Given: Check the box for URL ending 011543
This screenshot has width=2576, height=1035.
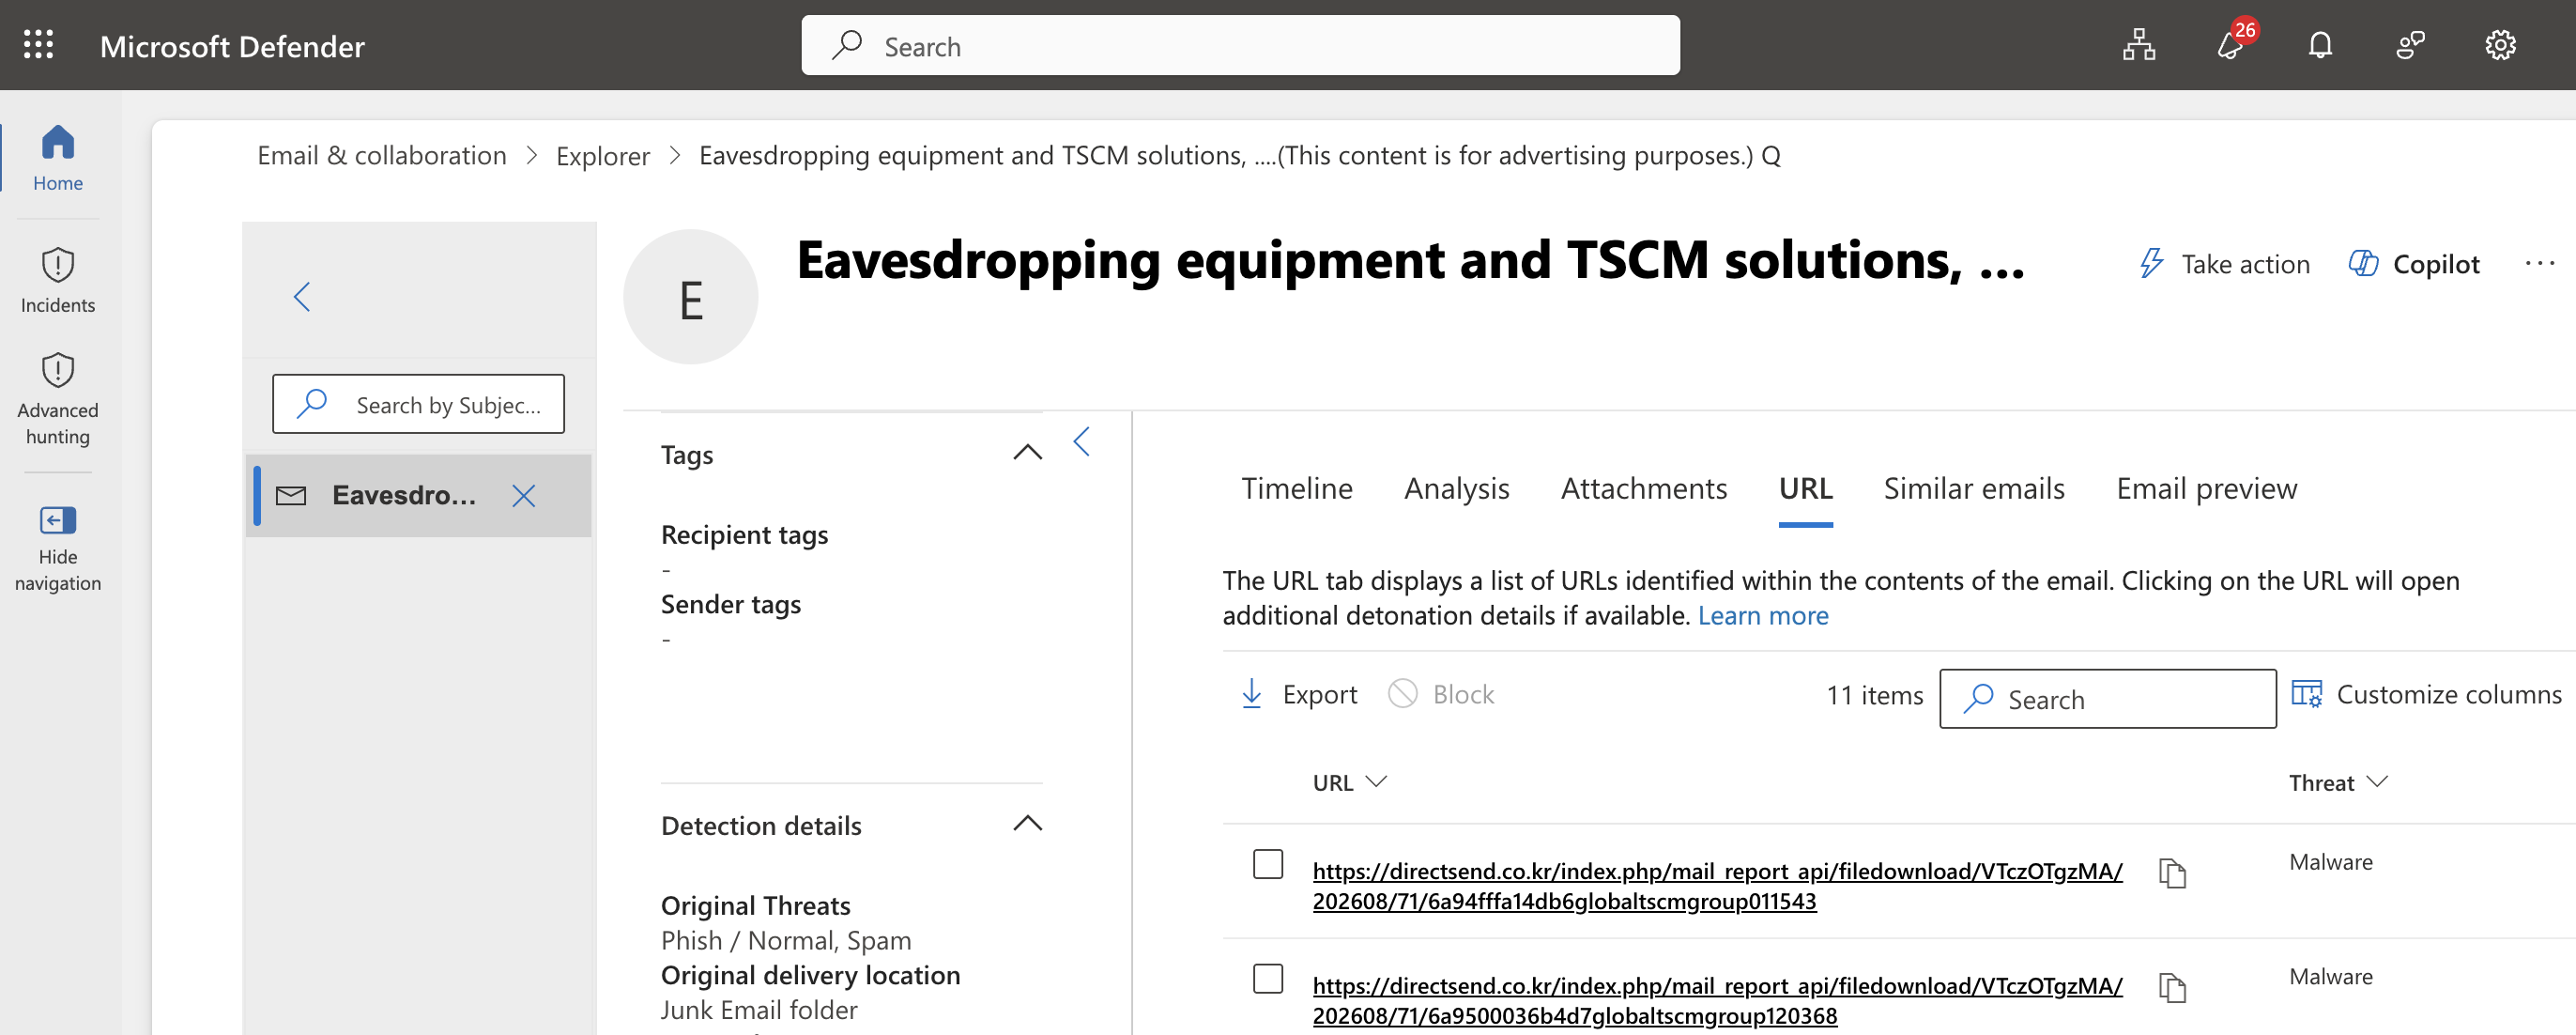Looking at the screenshot, I should tap(1268, 864).
